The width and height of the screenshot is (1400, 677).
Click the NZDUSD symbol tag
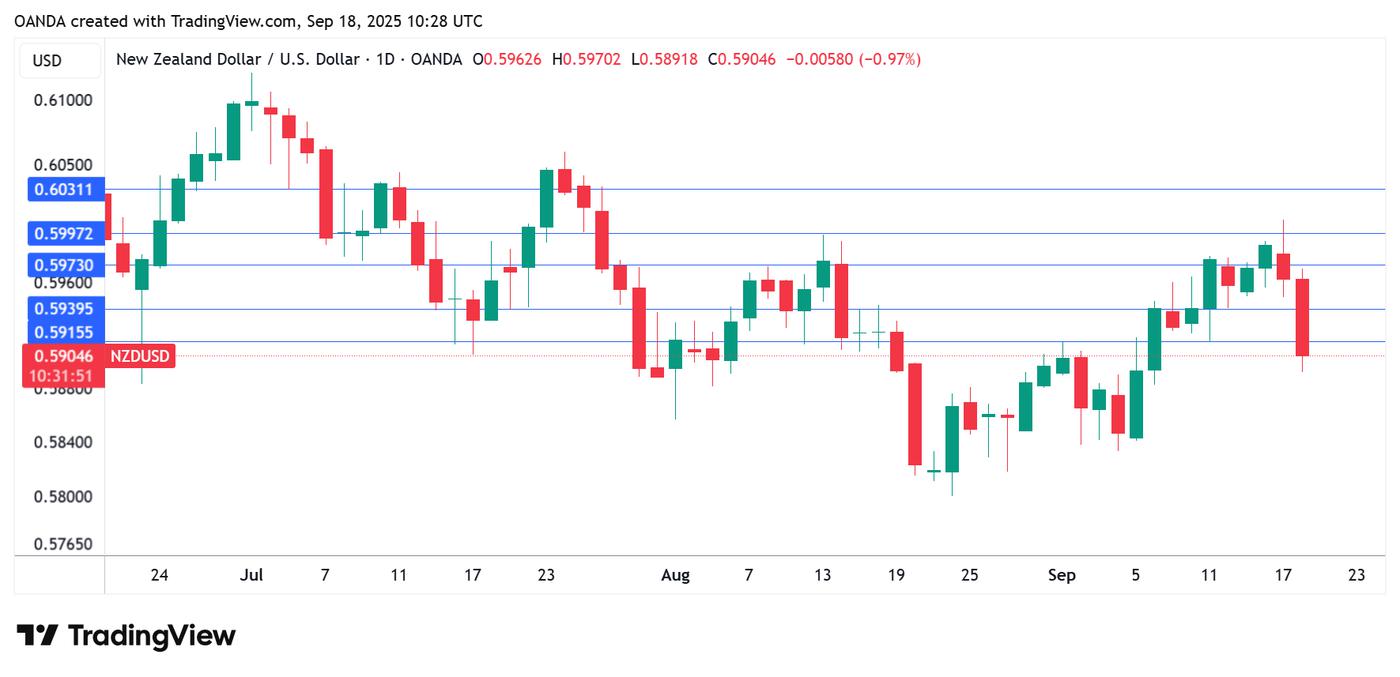[x=140, y=356]
